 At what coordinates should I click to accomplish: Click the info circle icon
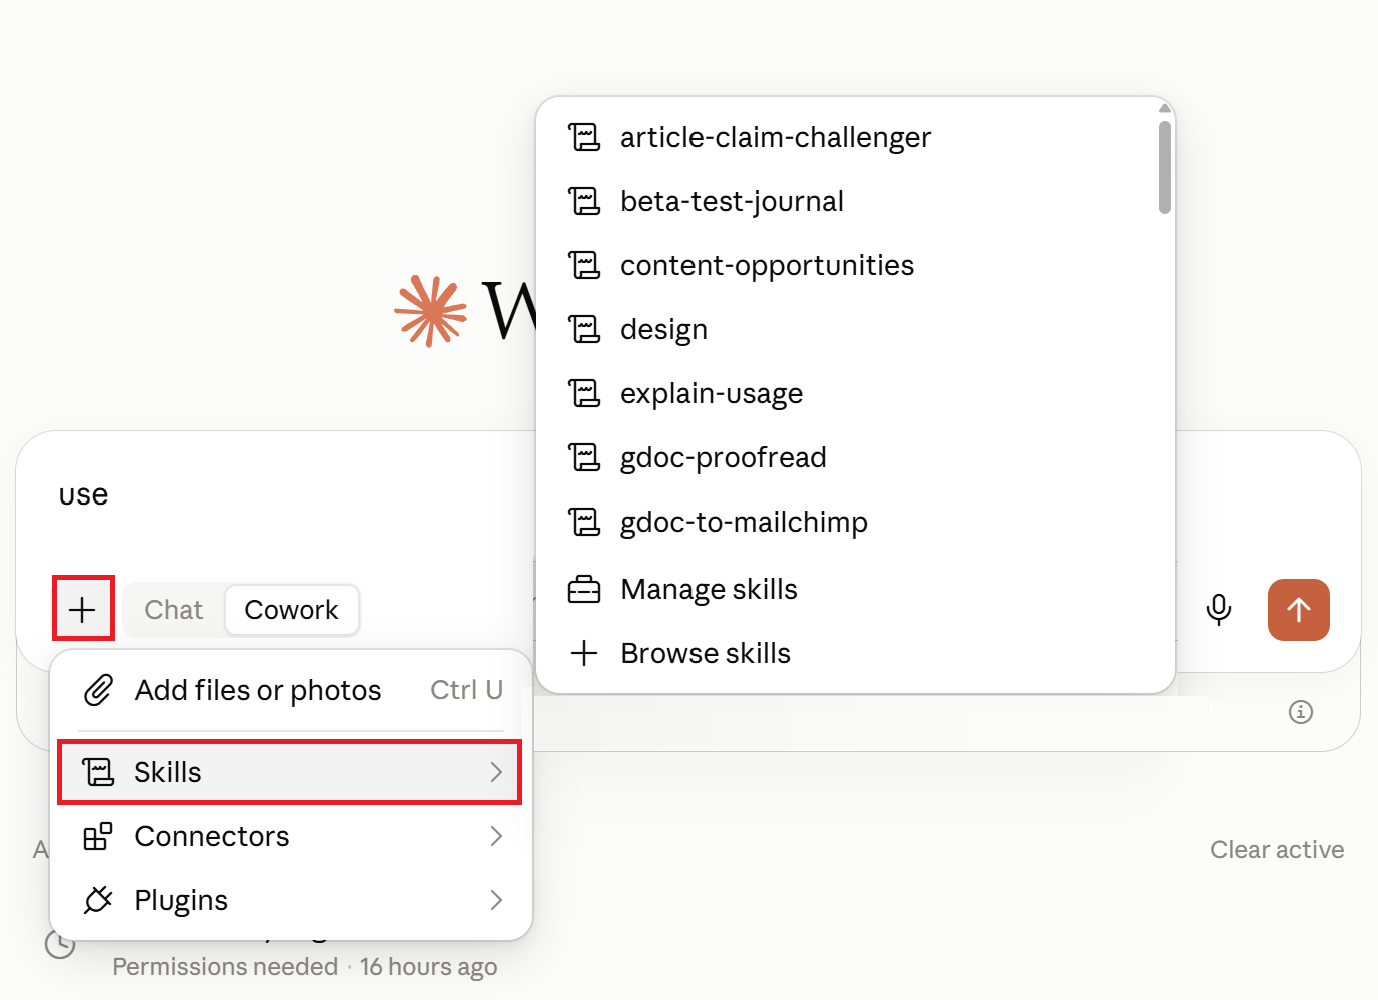click(1300, 712)
